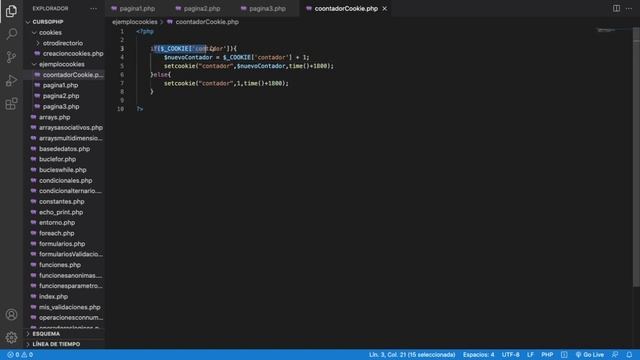Open the Manage gear settings icon
This screenshot has height=360, width=640.
(11, 338)
